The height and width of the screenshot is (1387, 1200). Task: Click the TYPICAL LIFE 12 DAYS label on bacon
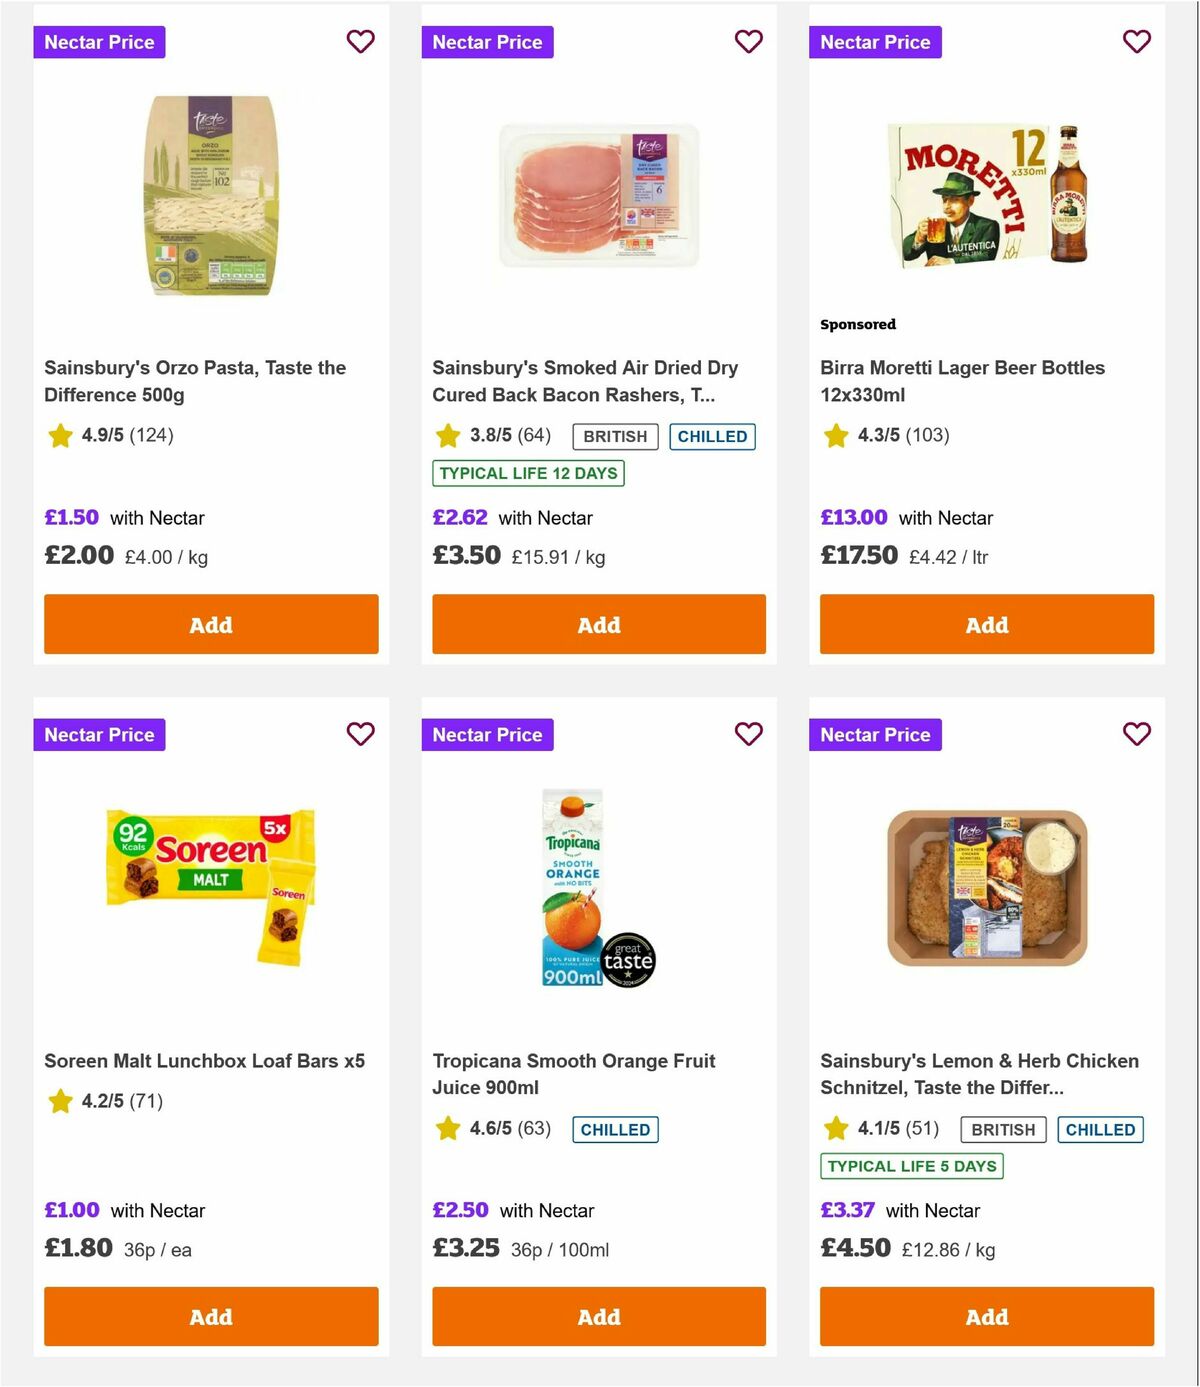point(528,473)
